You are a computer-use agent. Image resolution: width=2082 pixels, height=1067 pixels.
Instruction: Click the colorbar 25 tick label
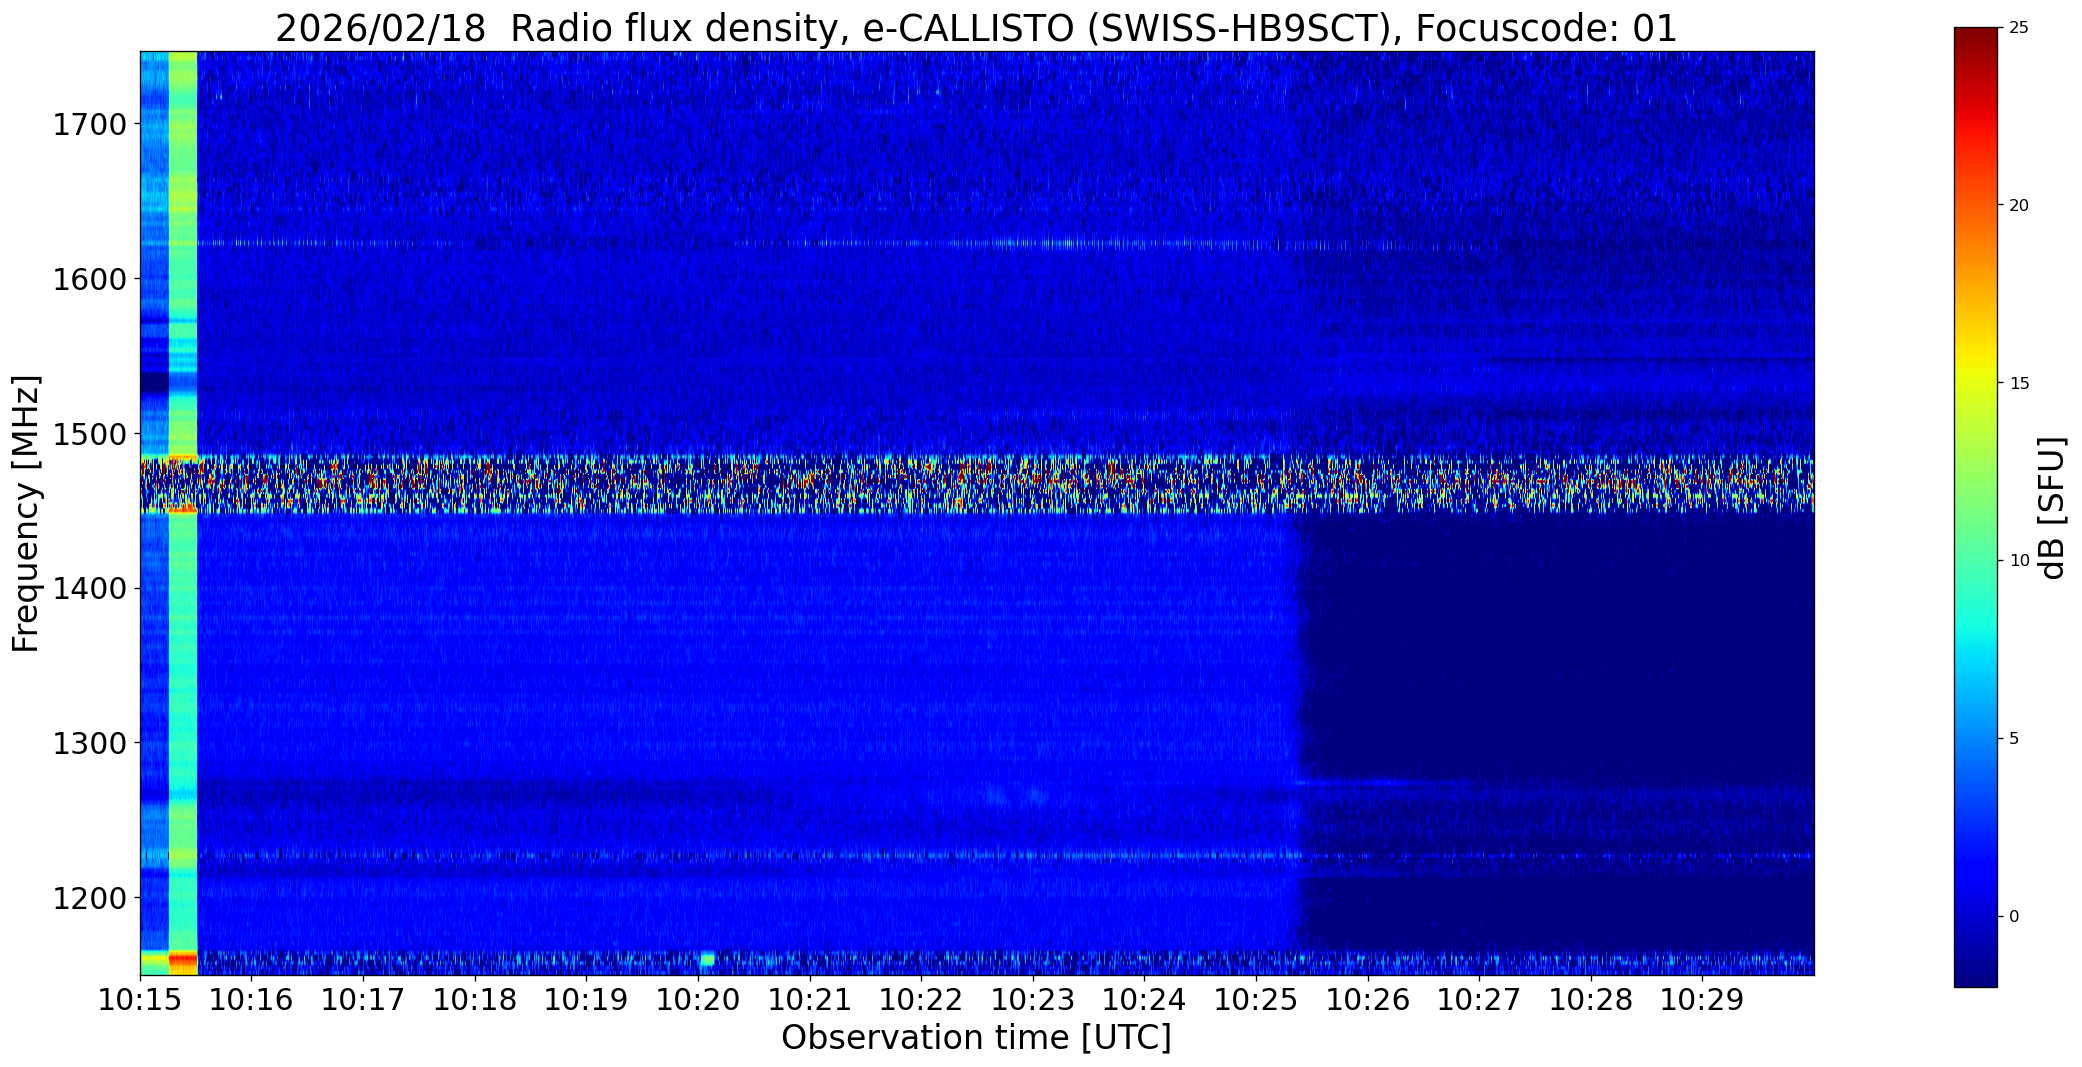2019,28
